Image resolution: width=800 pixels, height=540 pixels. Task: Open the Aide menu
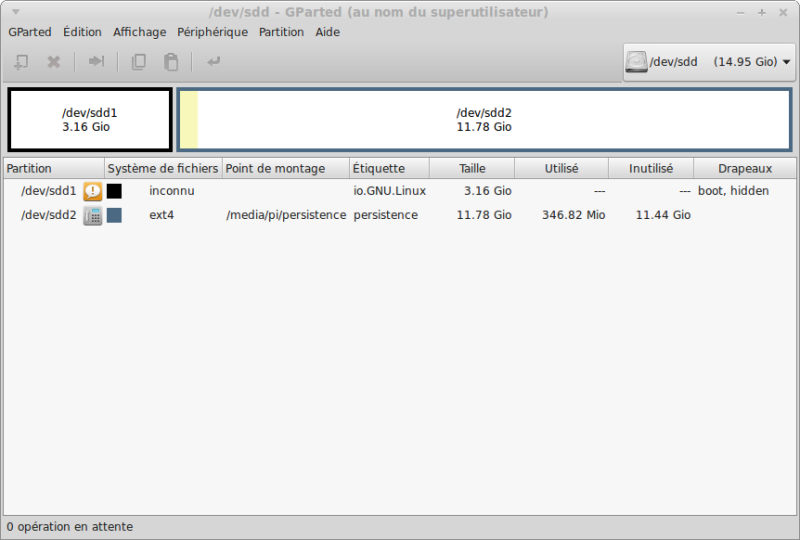(328, 32)
